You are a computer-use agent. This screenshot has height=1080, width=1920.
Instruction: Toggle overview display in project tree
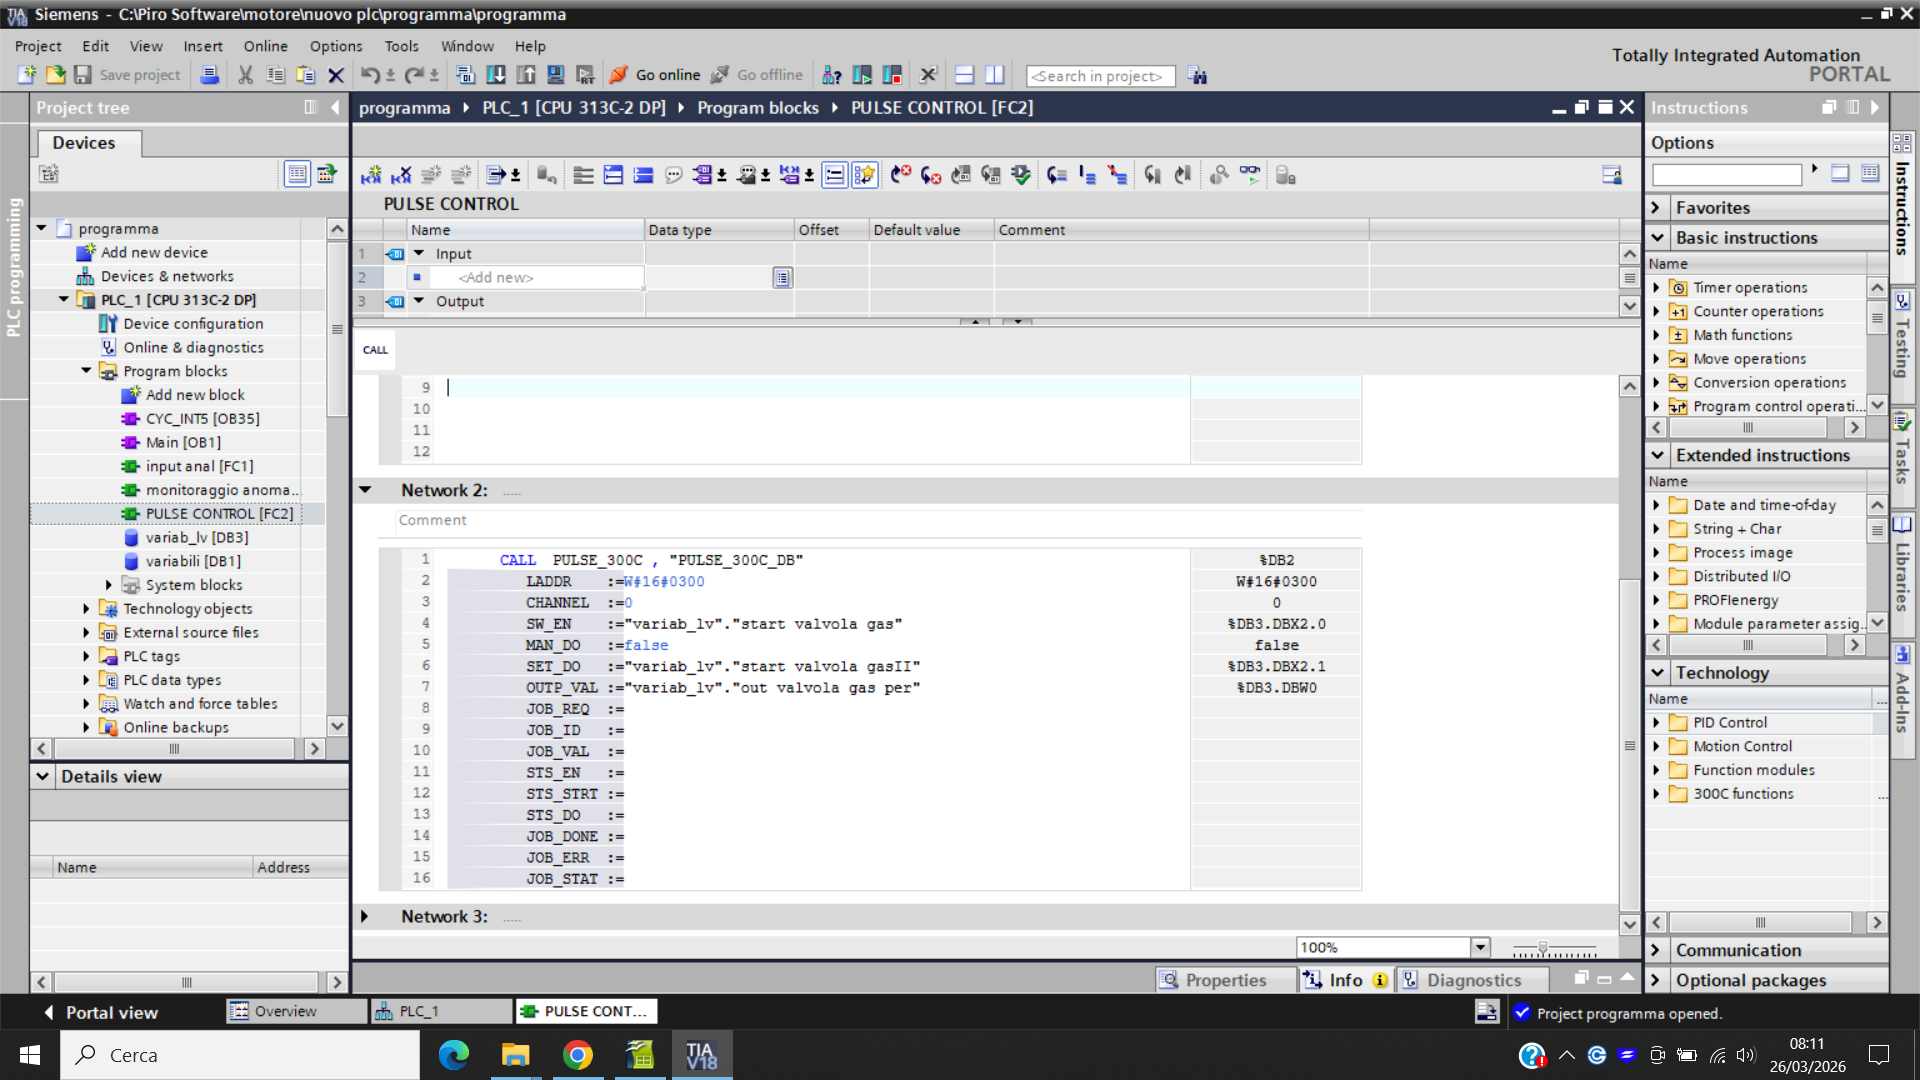[297, 174]
